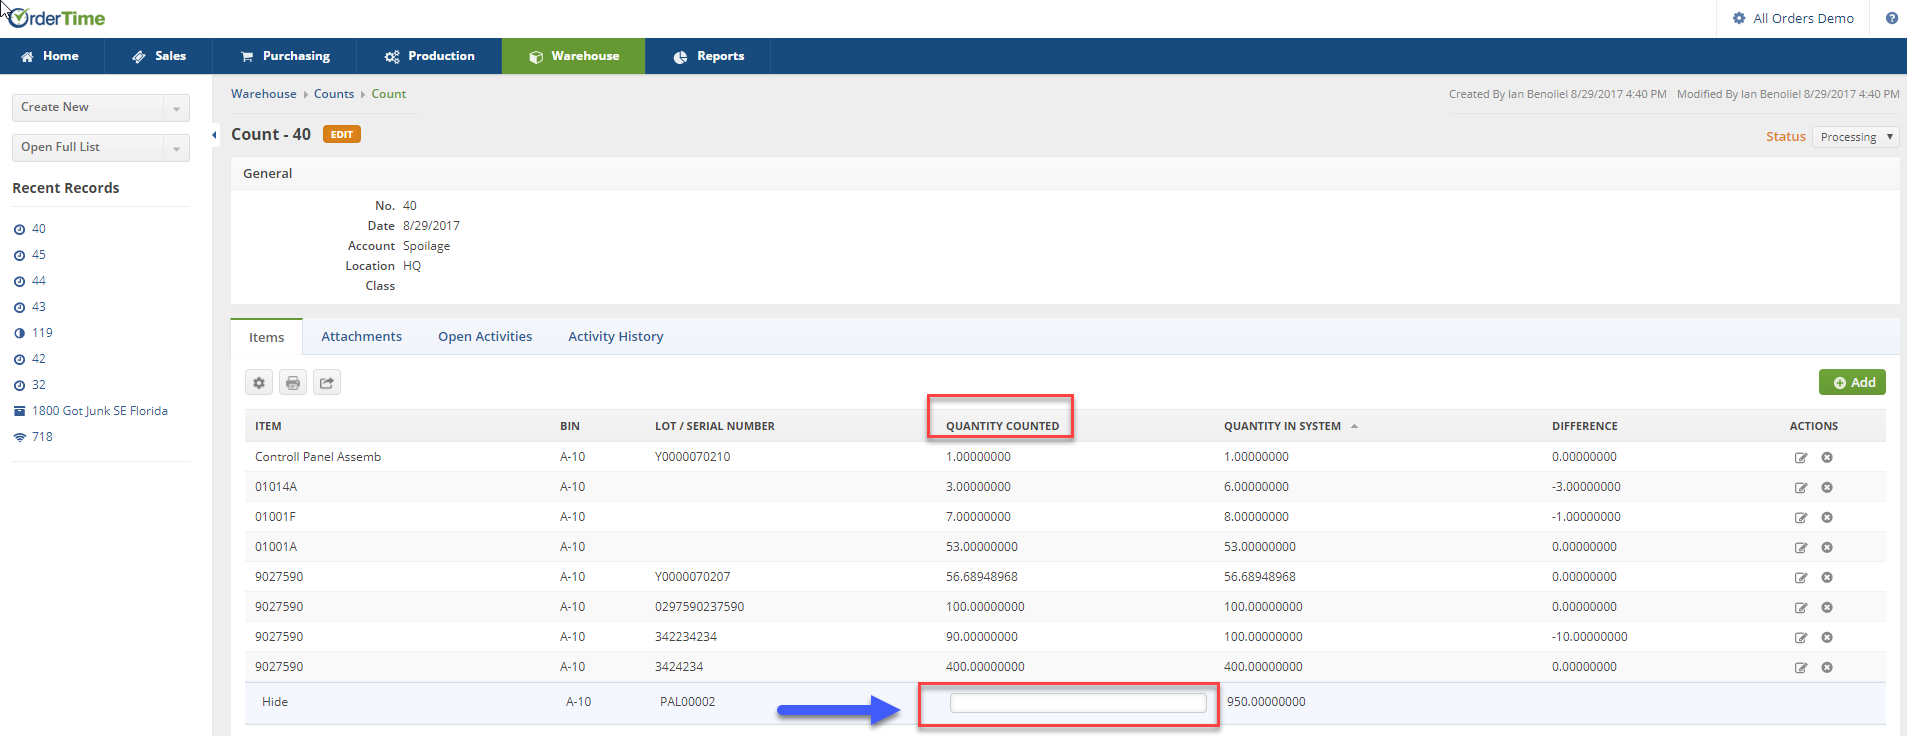This screenshot has height=736, width=1907.
Task: Open the Status Processing dropdown
Action: (x=1856, y=137)
